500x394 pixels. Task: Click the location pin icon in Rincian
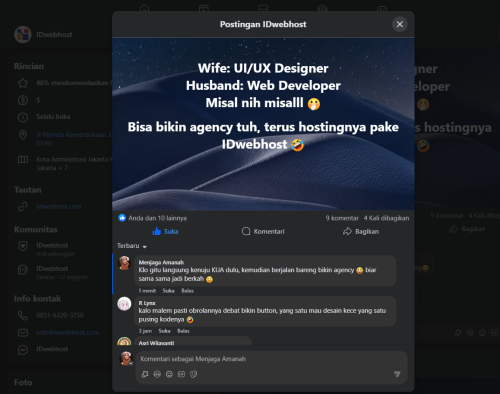(x=23, y=135)
